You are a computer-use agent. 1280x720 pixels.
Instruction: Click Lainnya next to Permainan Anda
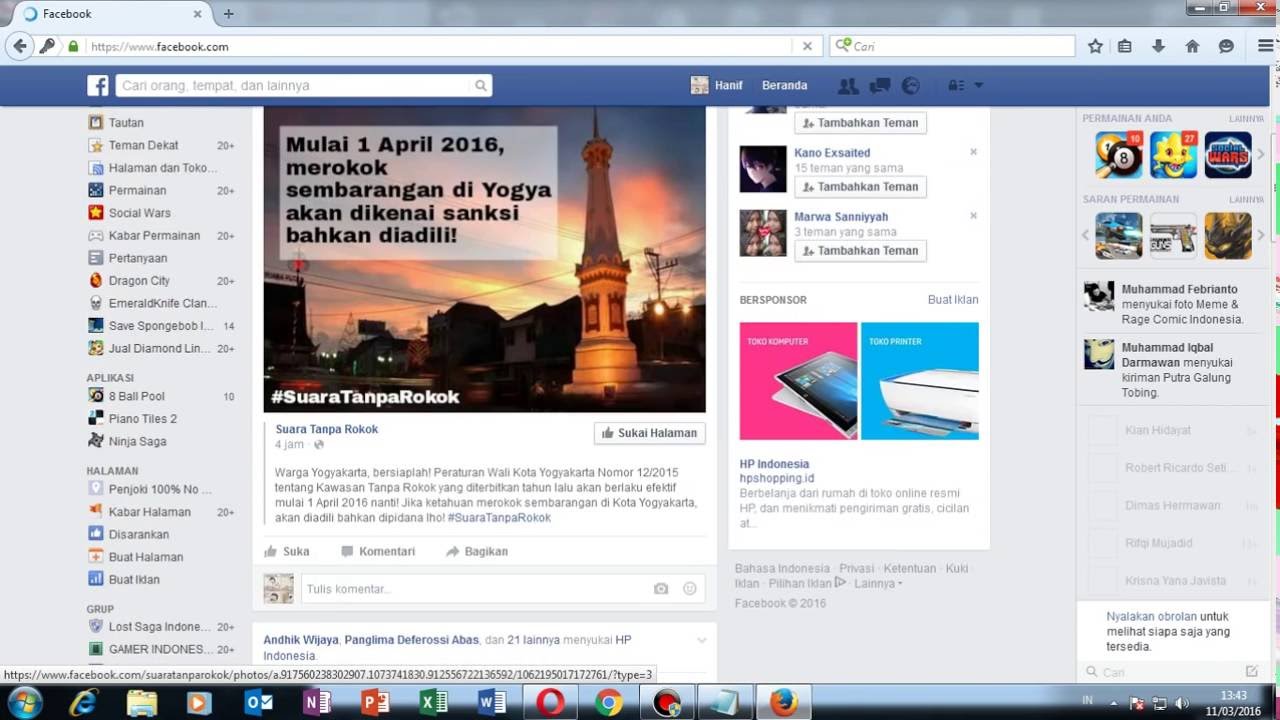click(1247, 118)
